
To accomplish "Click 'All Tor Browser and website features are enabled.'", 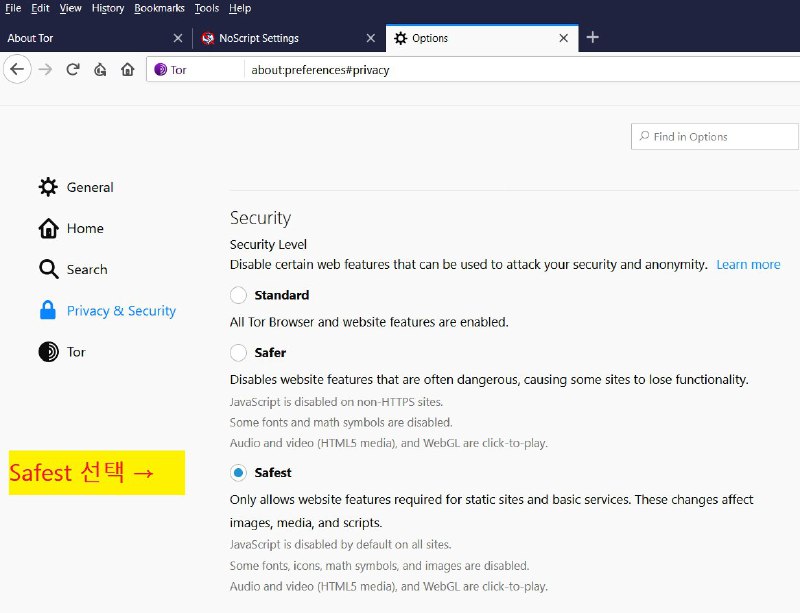I will pos(369,322).
